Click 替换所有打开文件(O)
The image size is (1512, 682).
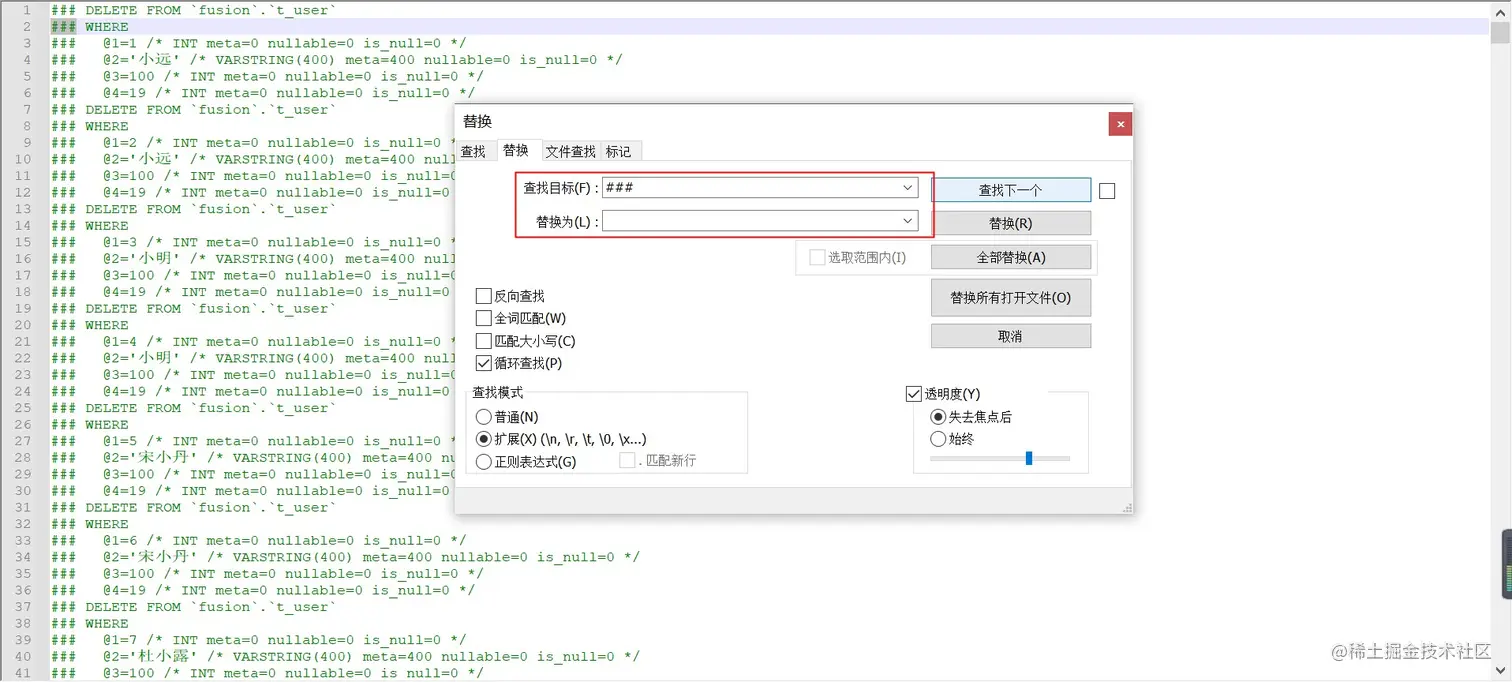(1010, 297)
